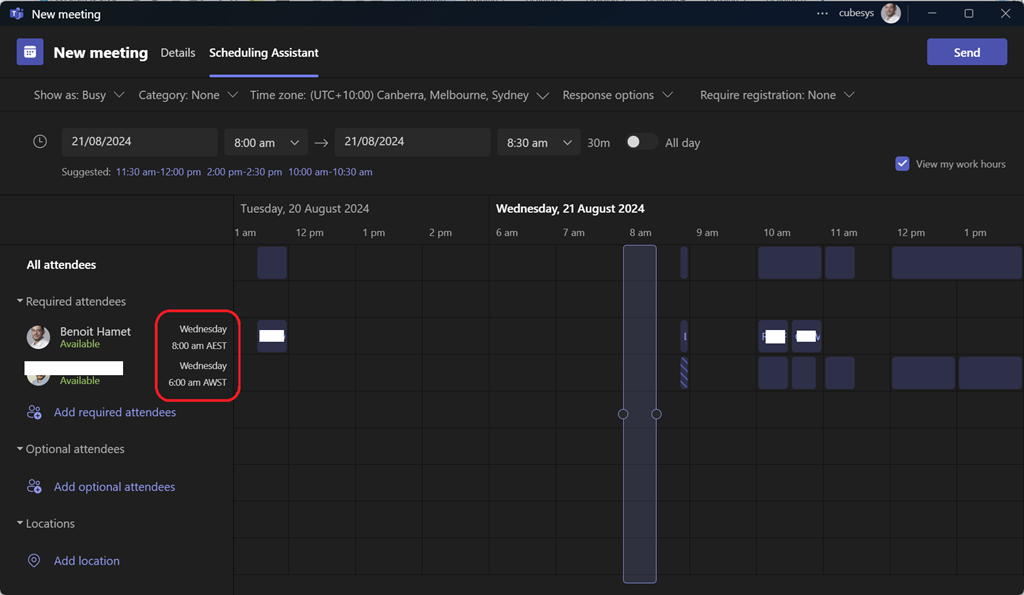Click the Teams logo in title bar
The height and width of the screenshot is (595, 1024).
click(16, 14)
